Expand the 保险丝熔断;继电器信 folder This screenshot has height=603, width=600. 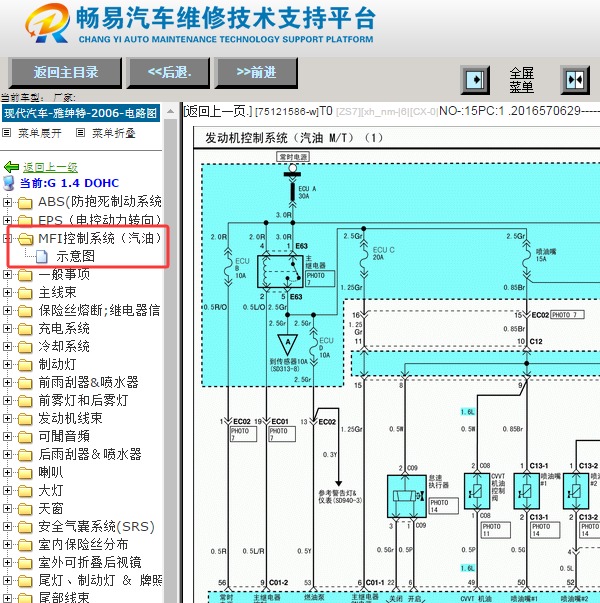pos(7,310)
